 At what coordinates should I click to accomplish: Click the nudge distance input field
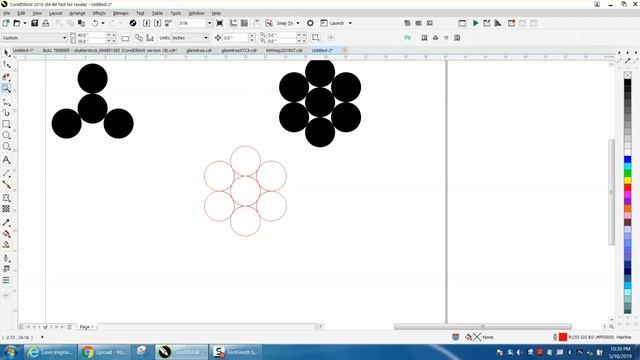235,38
